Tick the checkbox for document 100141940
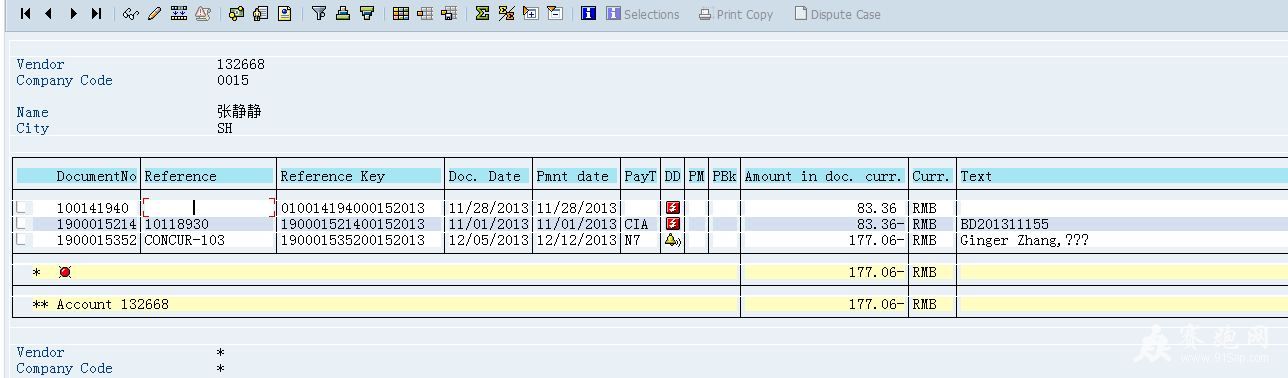Viewport: 1288px width, 378px height. (x=21, y=208)
